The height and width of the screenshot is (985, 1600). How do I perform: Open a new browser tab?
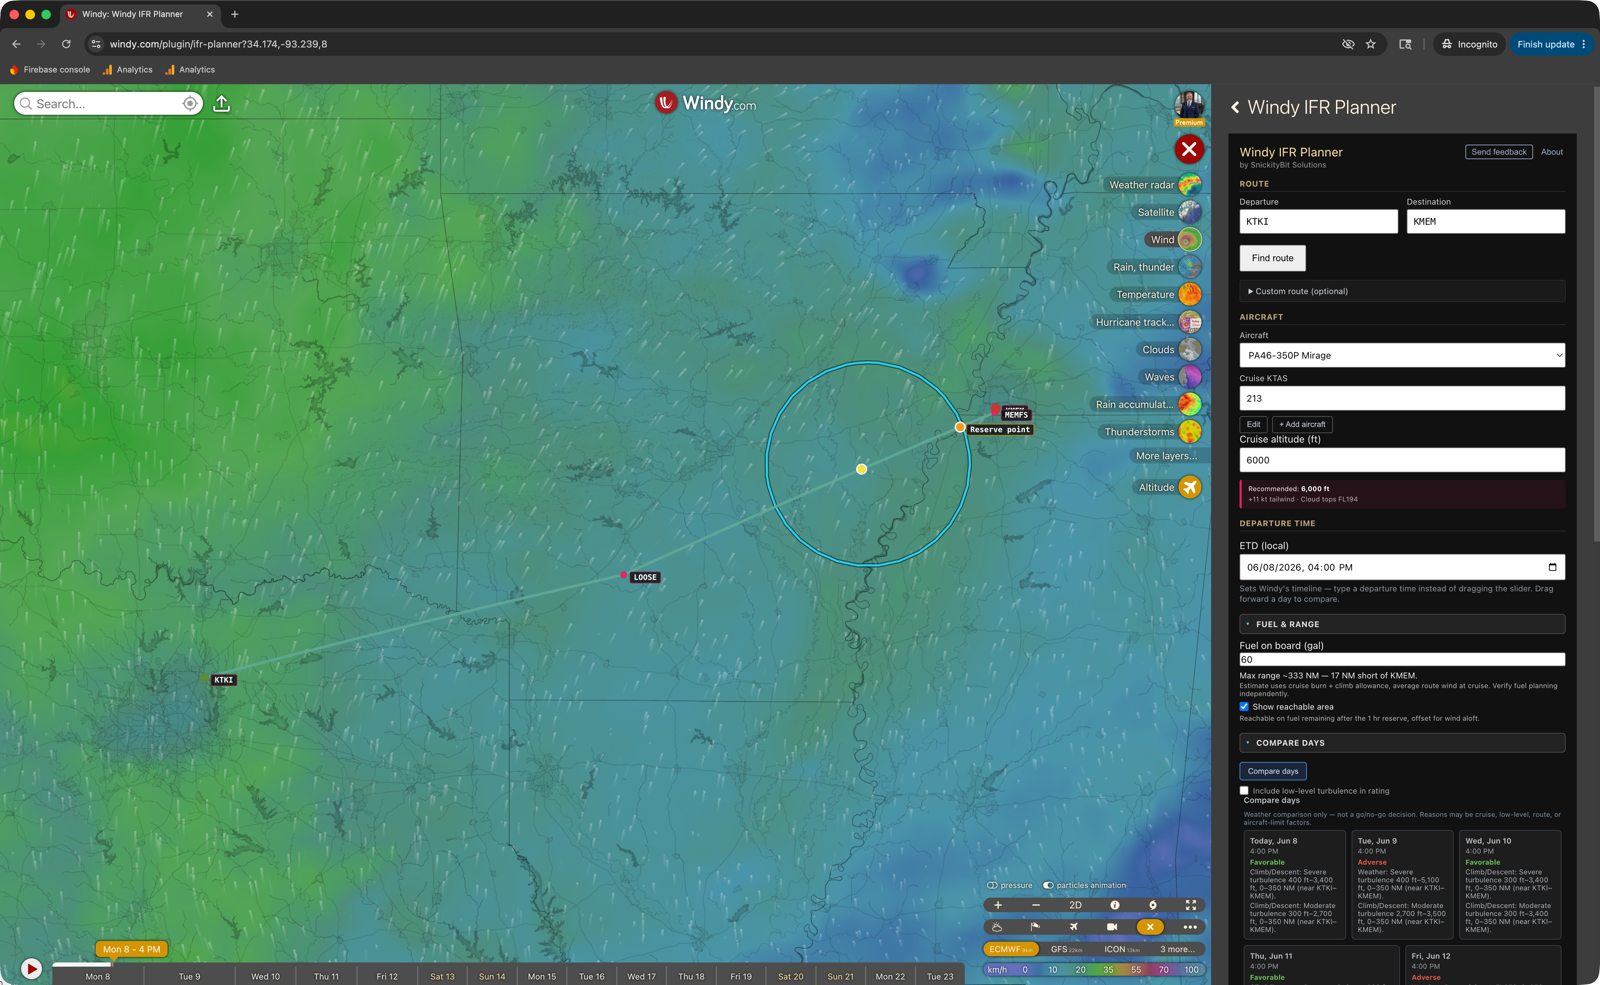click(x=235, y=14)
